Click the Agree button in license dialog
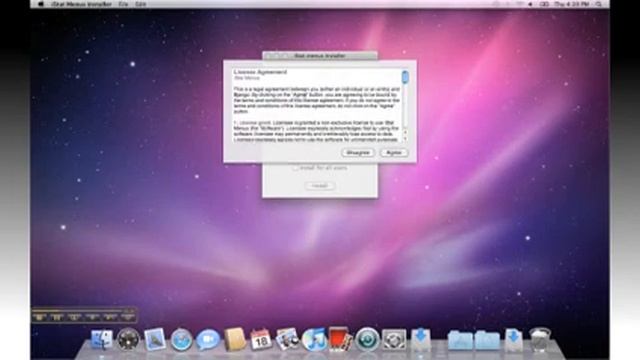 393,153
